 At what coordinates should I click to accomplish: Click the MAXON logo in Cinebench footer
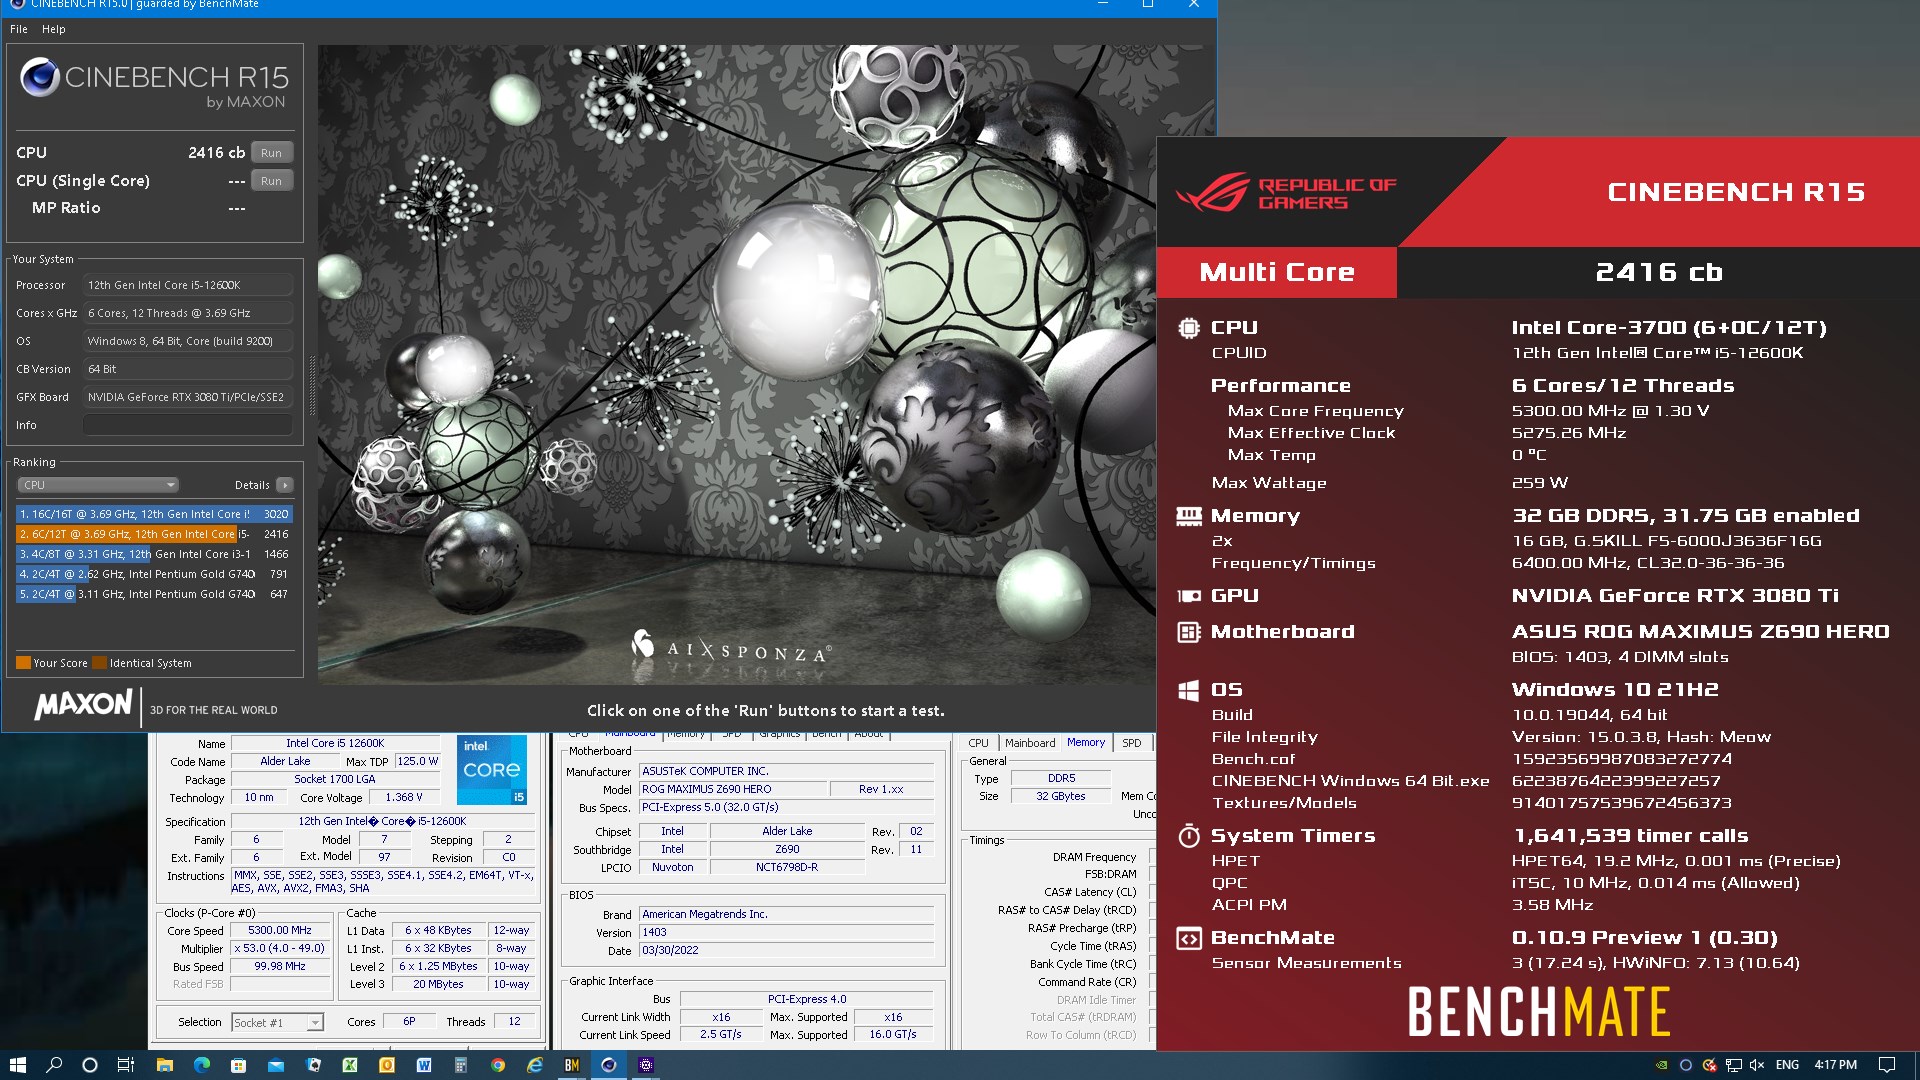click(83, 704)
